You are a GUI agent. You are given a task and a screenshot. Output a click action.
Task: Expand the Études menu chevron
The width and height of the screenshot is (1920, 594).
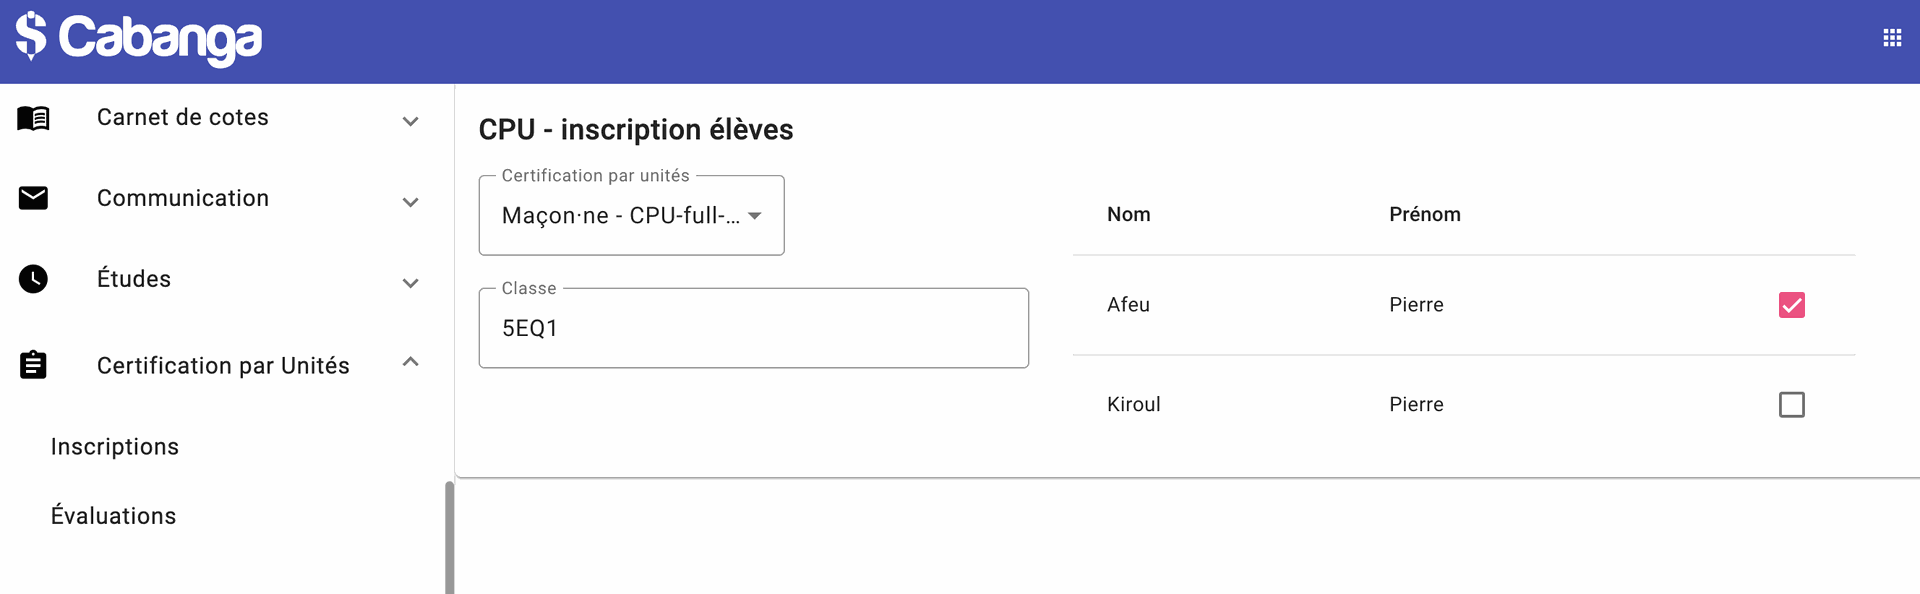click(x=410, y=284)
